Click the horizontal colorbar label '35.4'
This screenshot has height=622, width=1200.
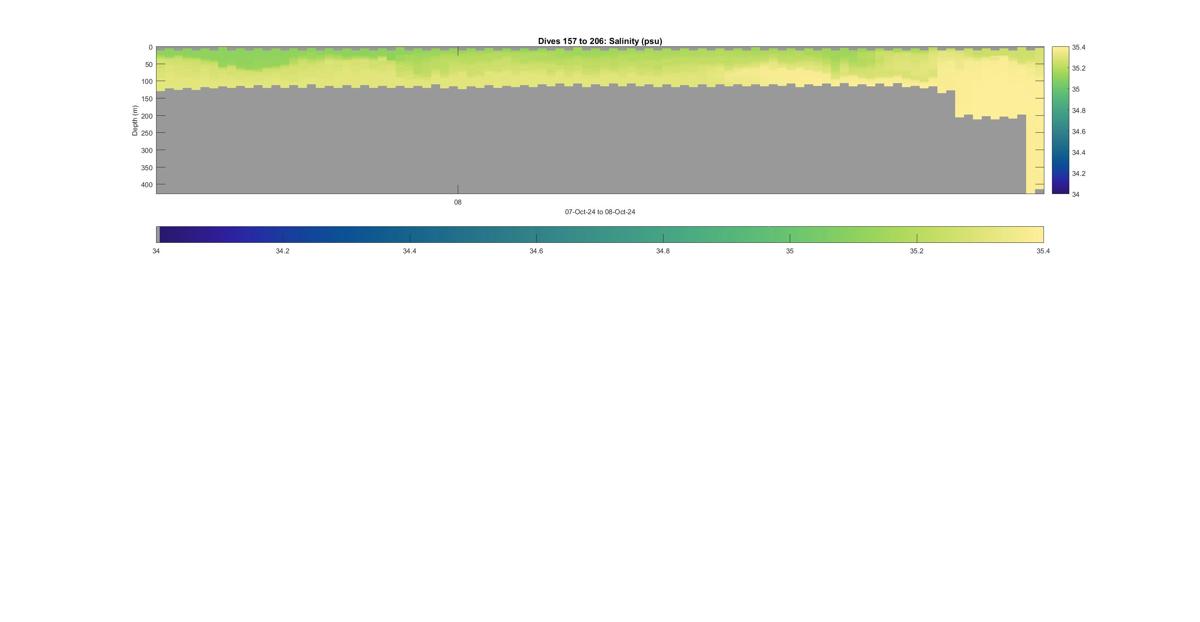[x=1043, y=251]
